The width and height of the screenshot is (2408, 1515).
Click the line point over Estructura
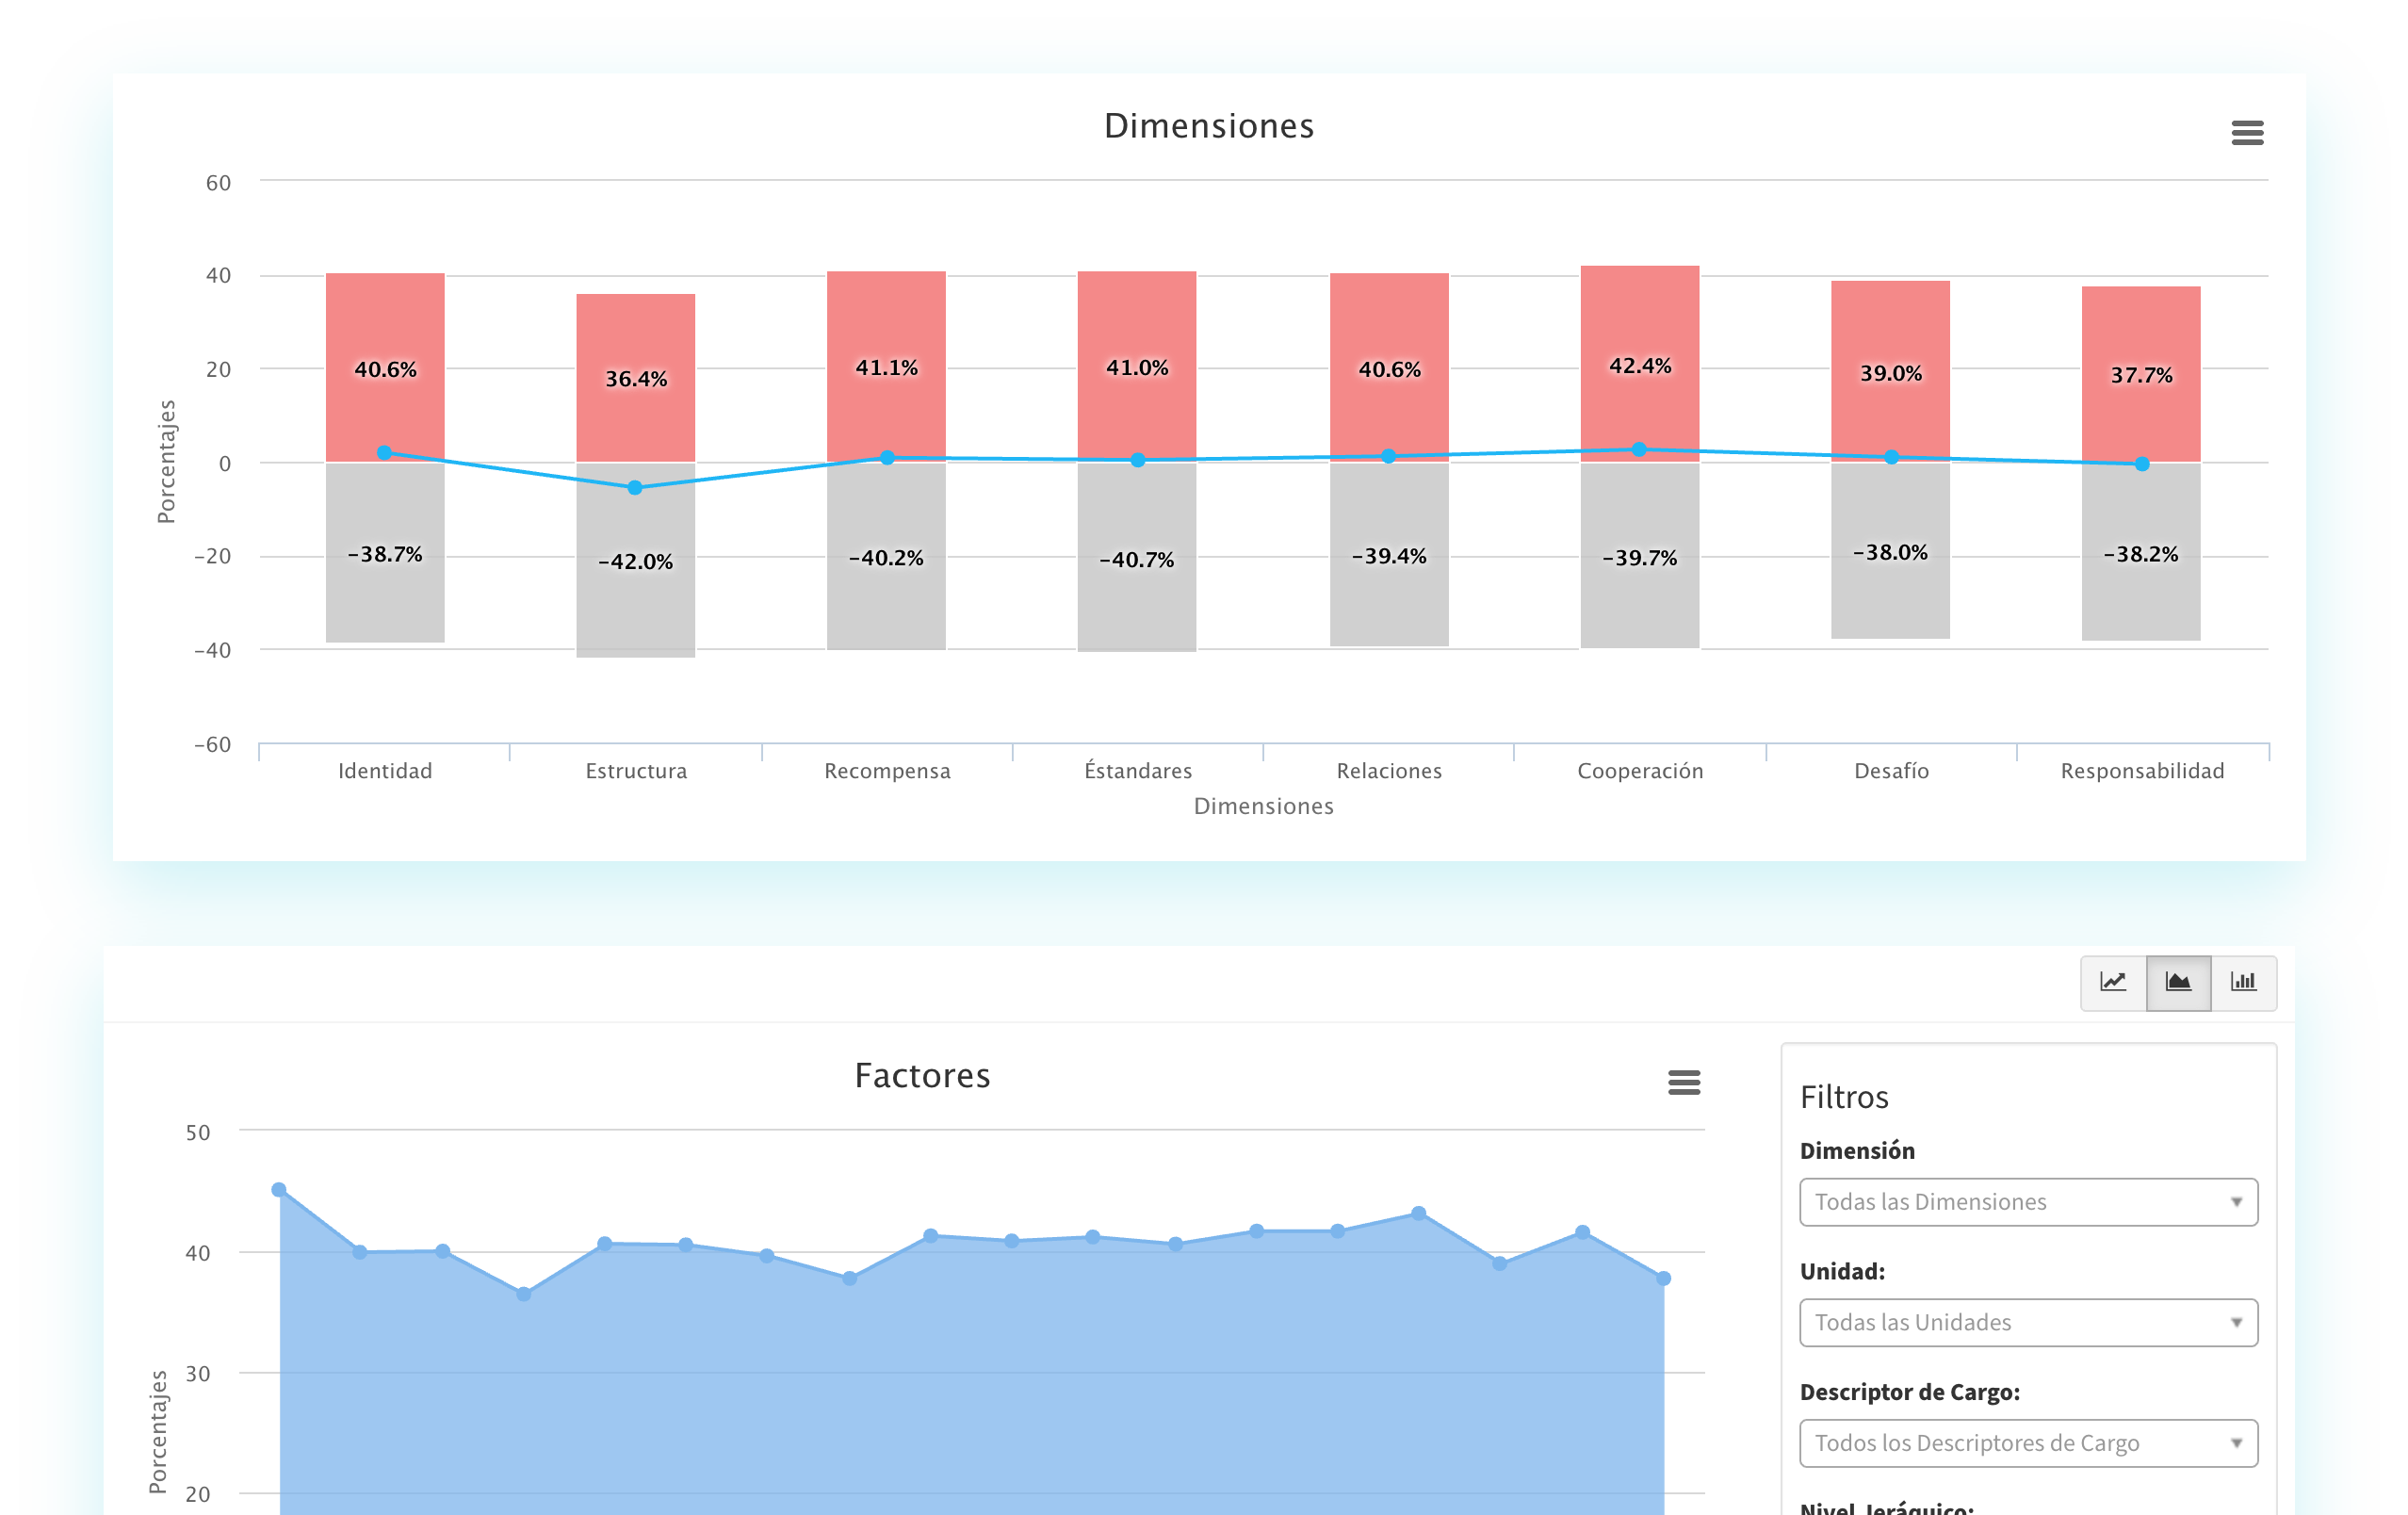[x=635, y=488]
